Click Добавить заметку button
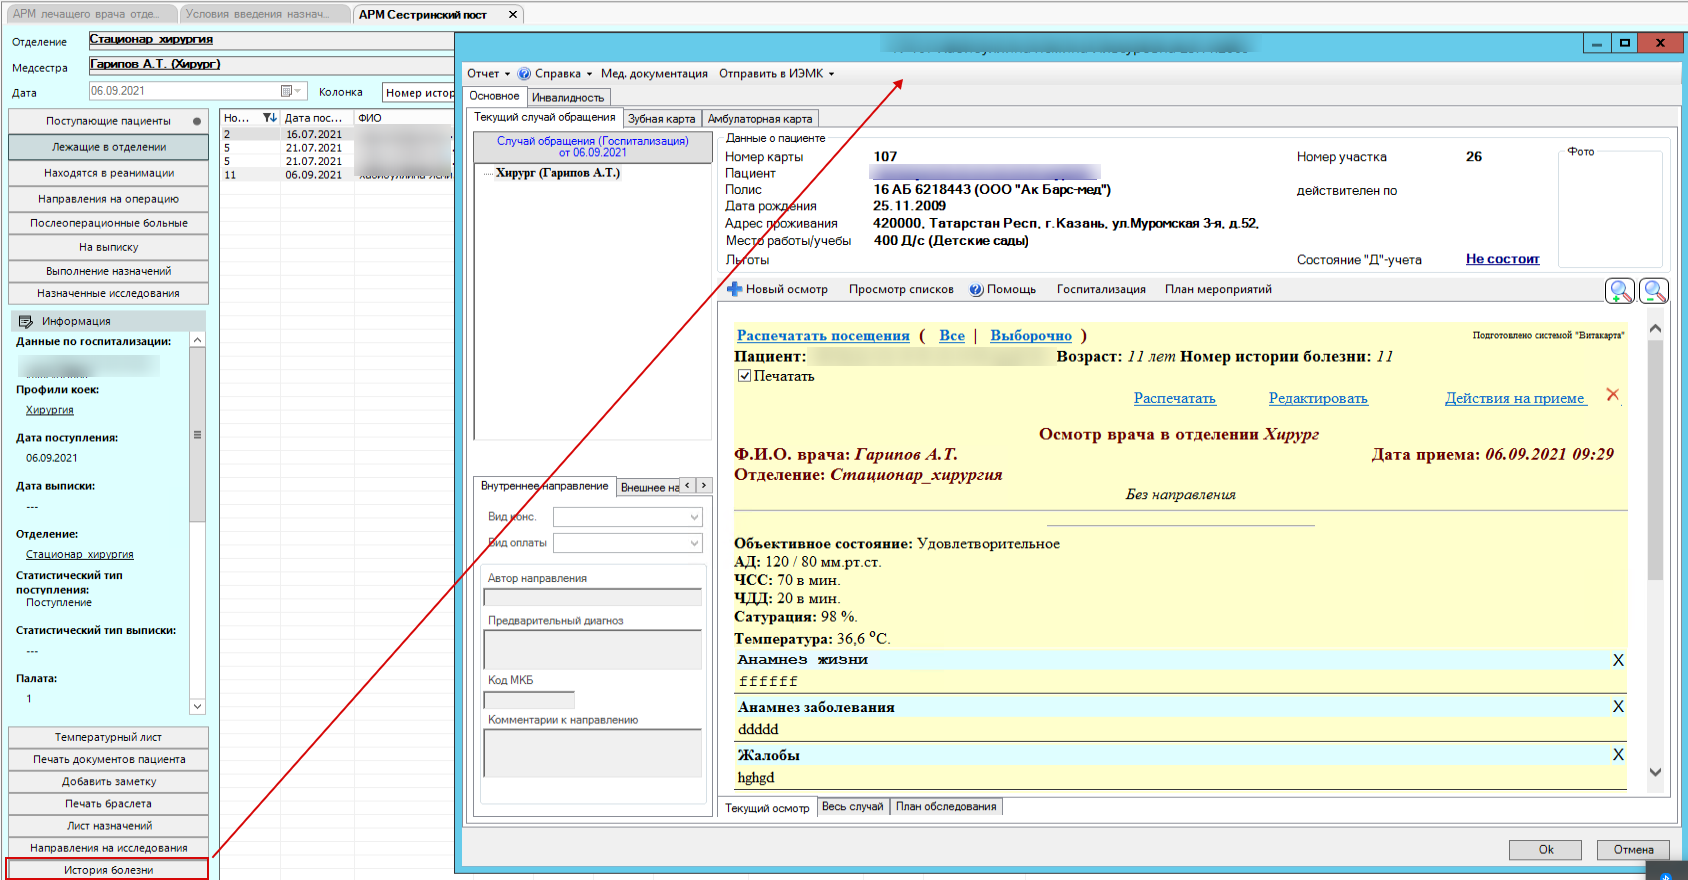This screenshot has width=1688, height=880. click(x=108, y=782)
